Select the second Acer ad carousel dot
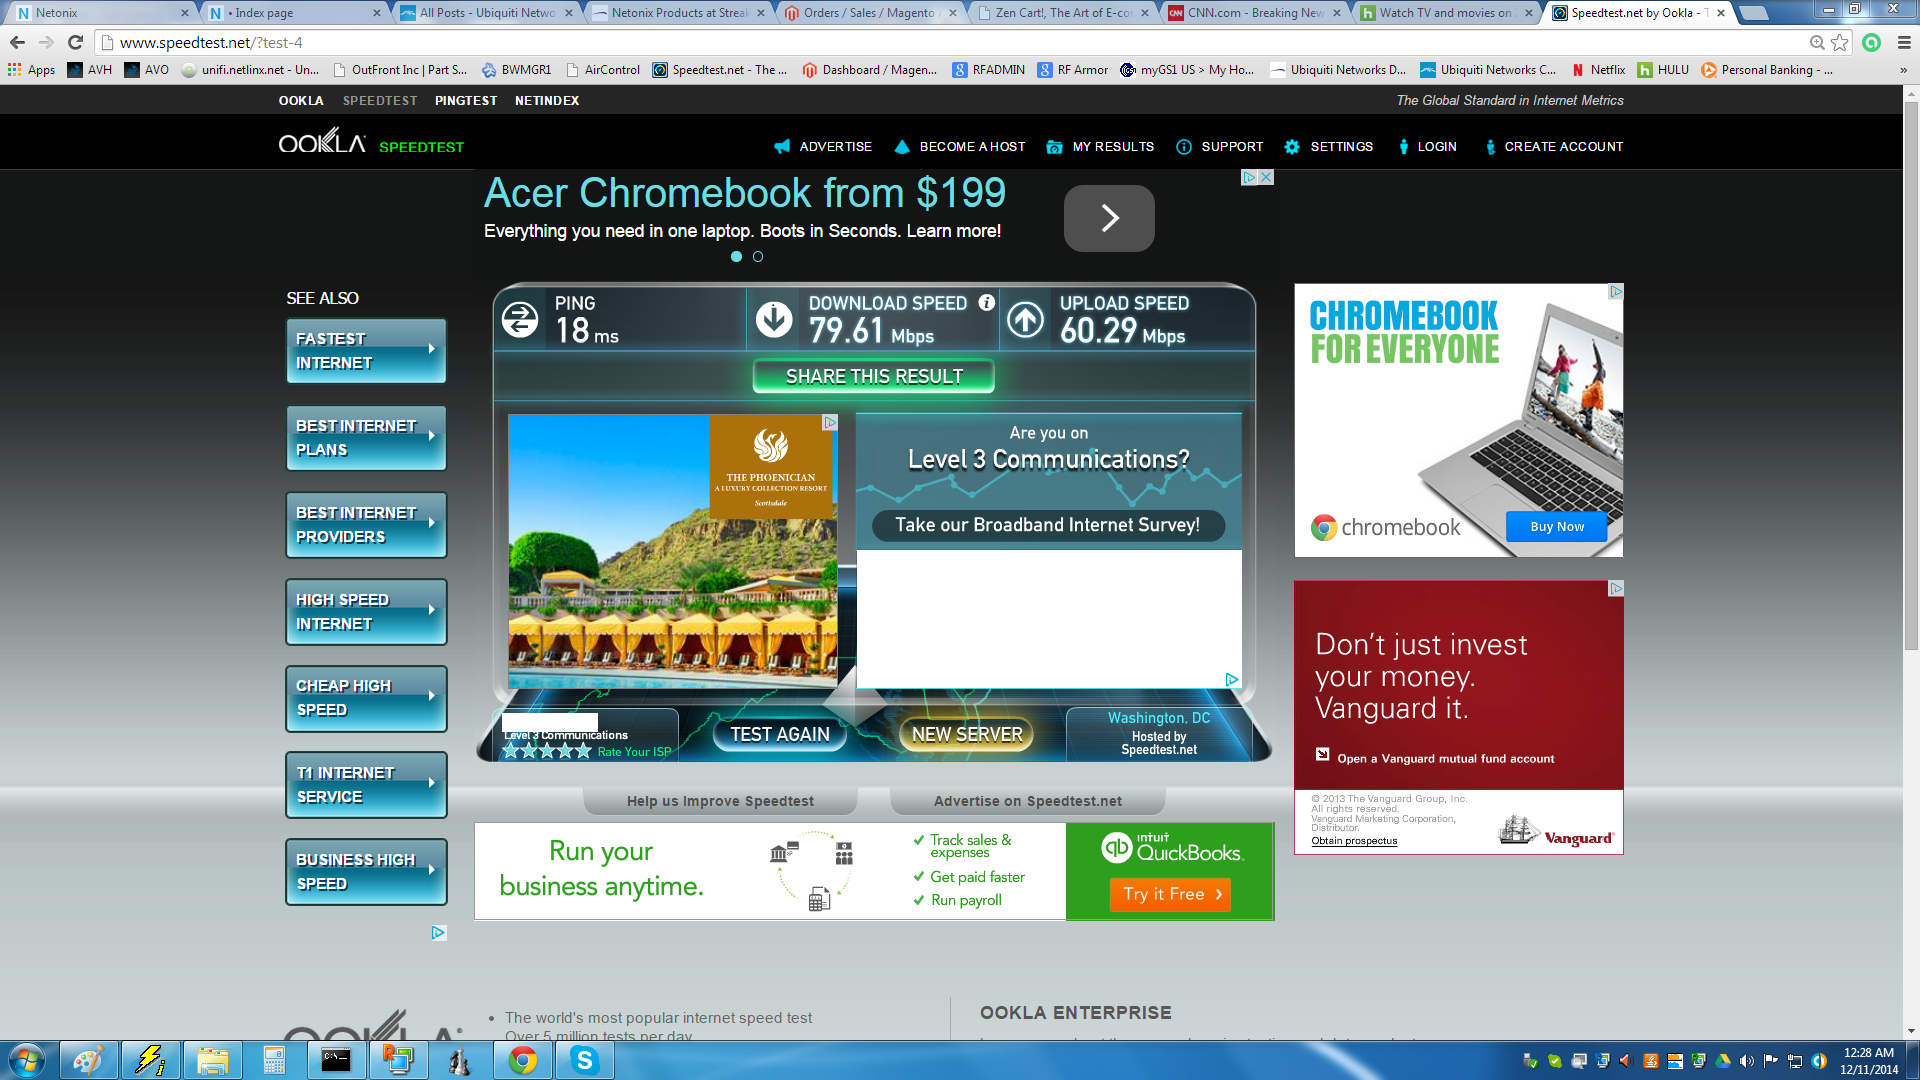The height and width of the screenshot is (1080, 1920). [758, 257]
